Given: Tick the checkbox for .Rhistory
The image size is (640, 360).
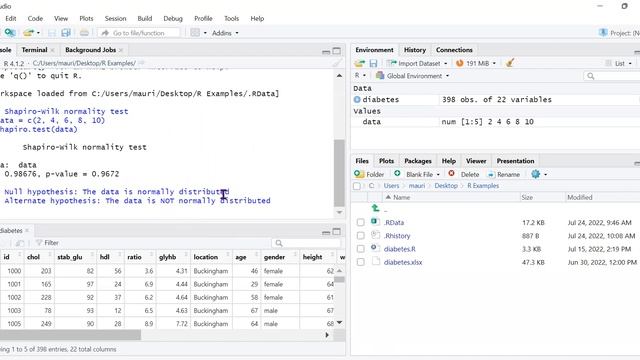Looking at the screenshot, I should (x=360, y=236).
